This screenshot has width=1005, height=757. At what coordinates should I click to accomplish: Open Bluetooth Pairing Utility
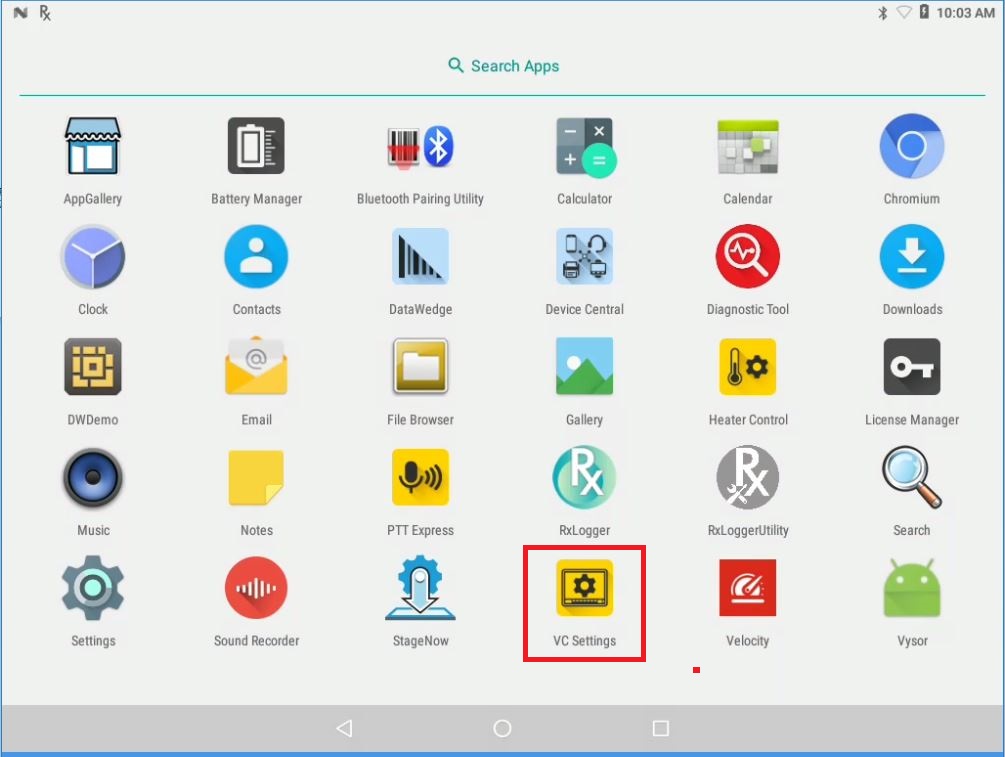pos(420,147)
